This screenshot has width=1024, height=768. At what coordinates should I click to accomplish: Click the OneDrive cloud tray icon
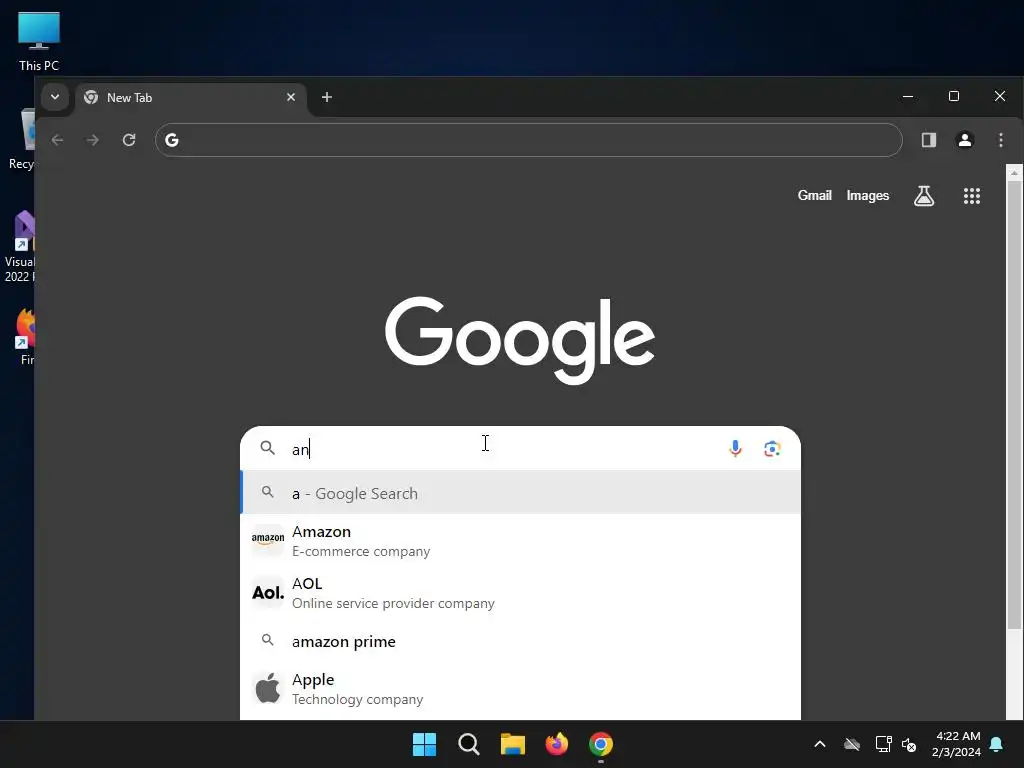[852, 744]
